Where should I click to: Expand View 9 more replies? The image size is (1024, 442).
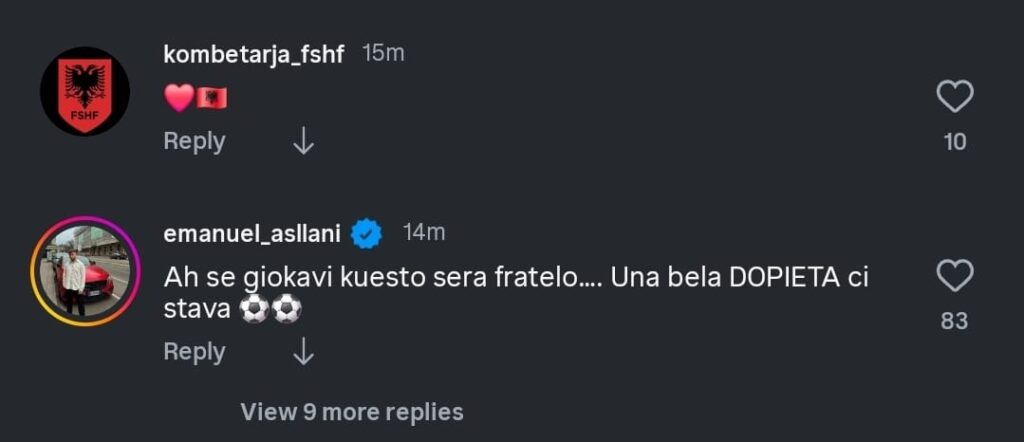pos(352,411)
